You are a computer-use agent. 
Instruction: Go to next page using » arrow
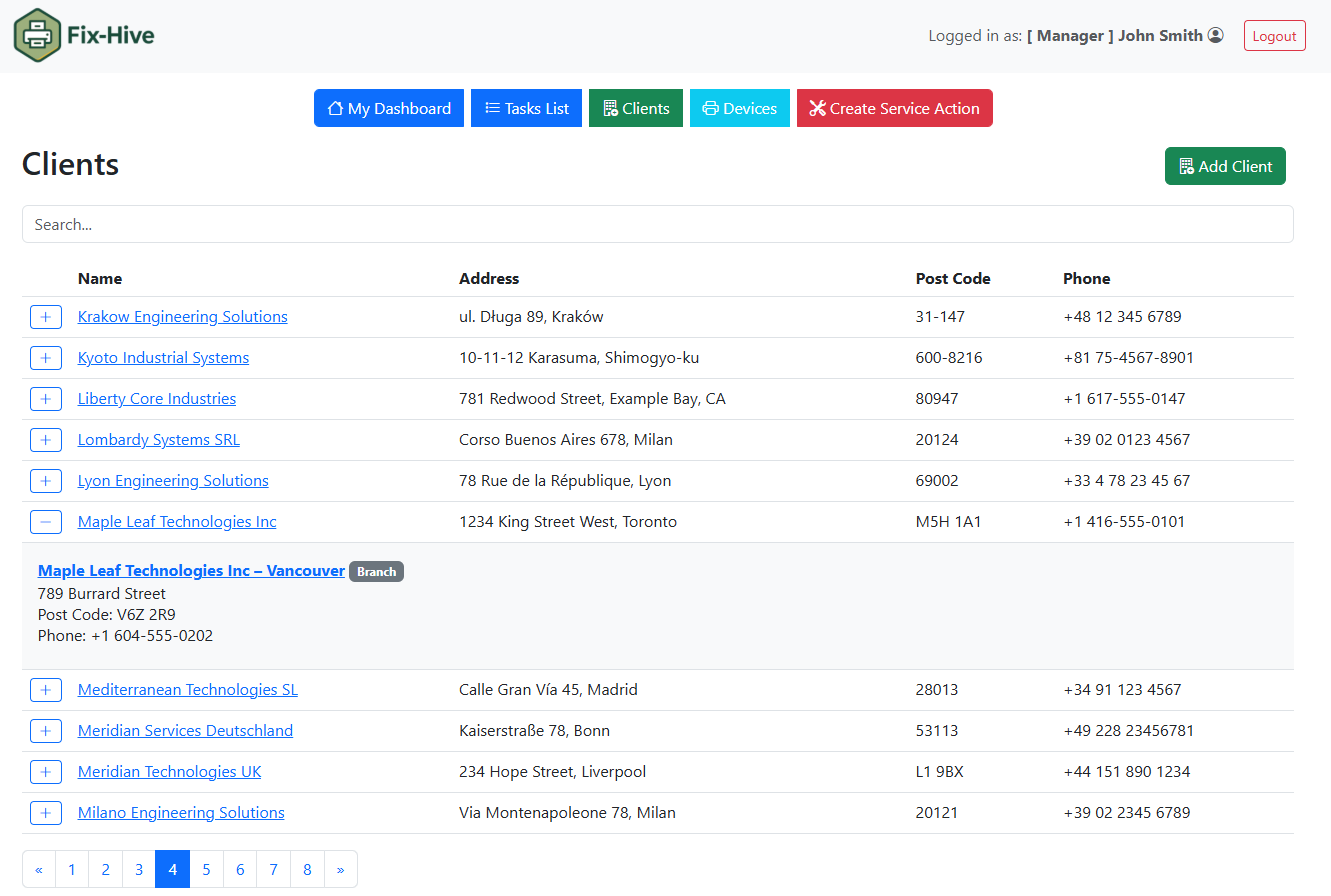(x=340, y=870)
